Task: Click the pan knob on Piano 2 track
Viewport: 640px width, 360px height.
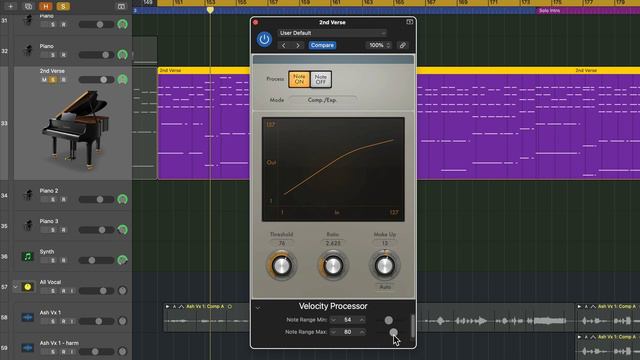Action: pyautogui.click(x=122, y=199)
